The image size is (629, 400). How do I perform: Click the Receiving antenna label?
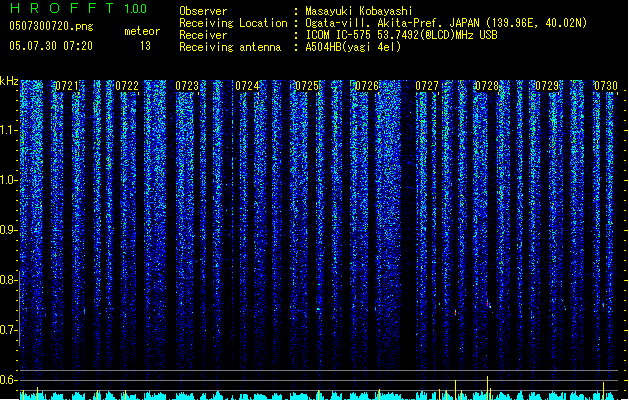[x=230, y=47]
